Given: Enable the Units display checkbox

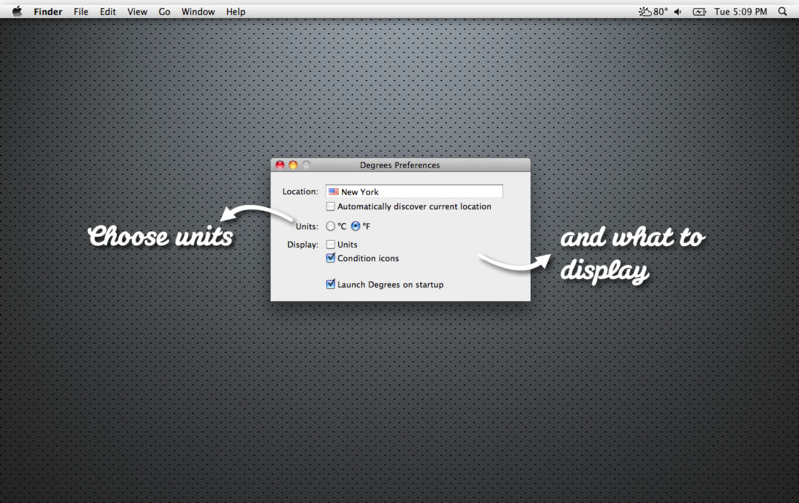Looking at the screenshot, I should 331,245.
